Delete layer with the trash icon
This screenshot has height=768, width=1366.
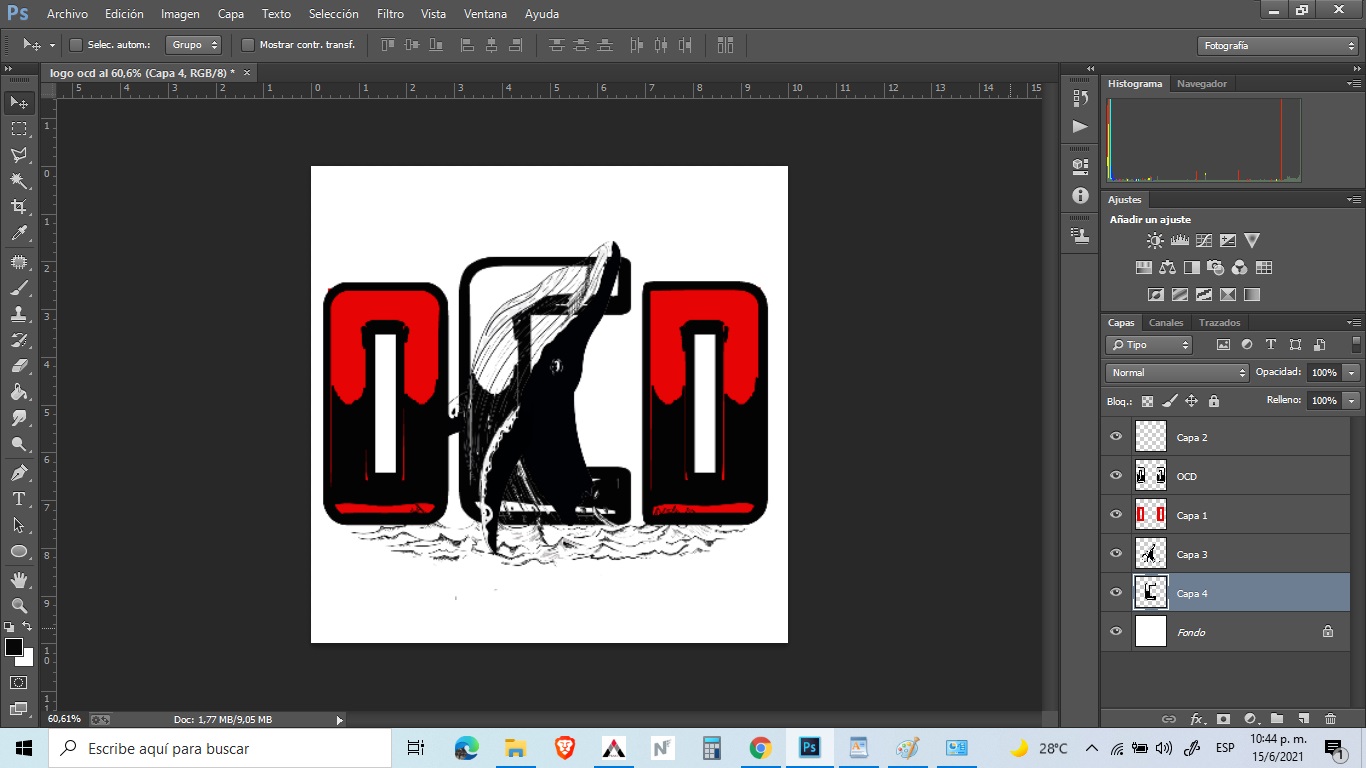(x=1330, y=719)
